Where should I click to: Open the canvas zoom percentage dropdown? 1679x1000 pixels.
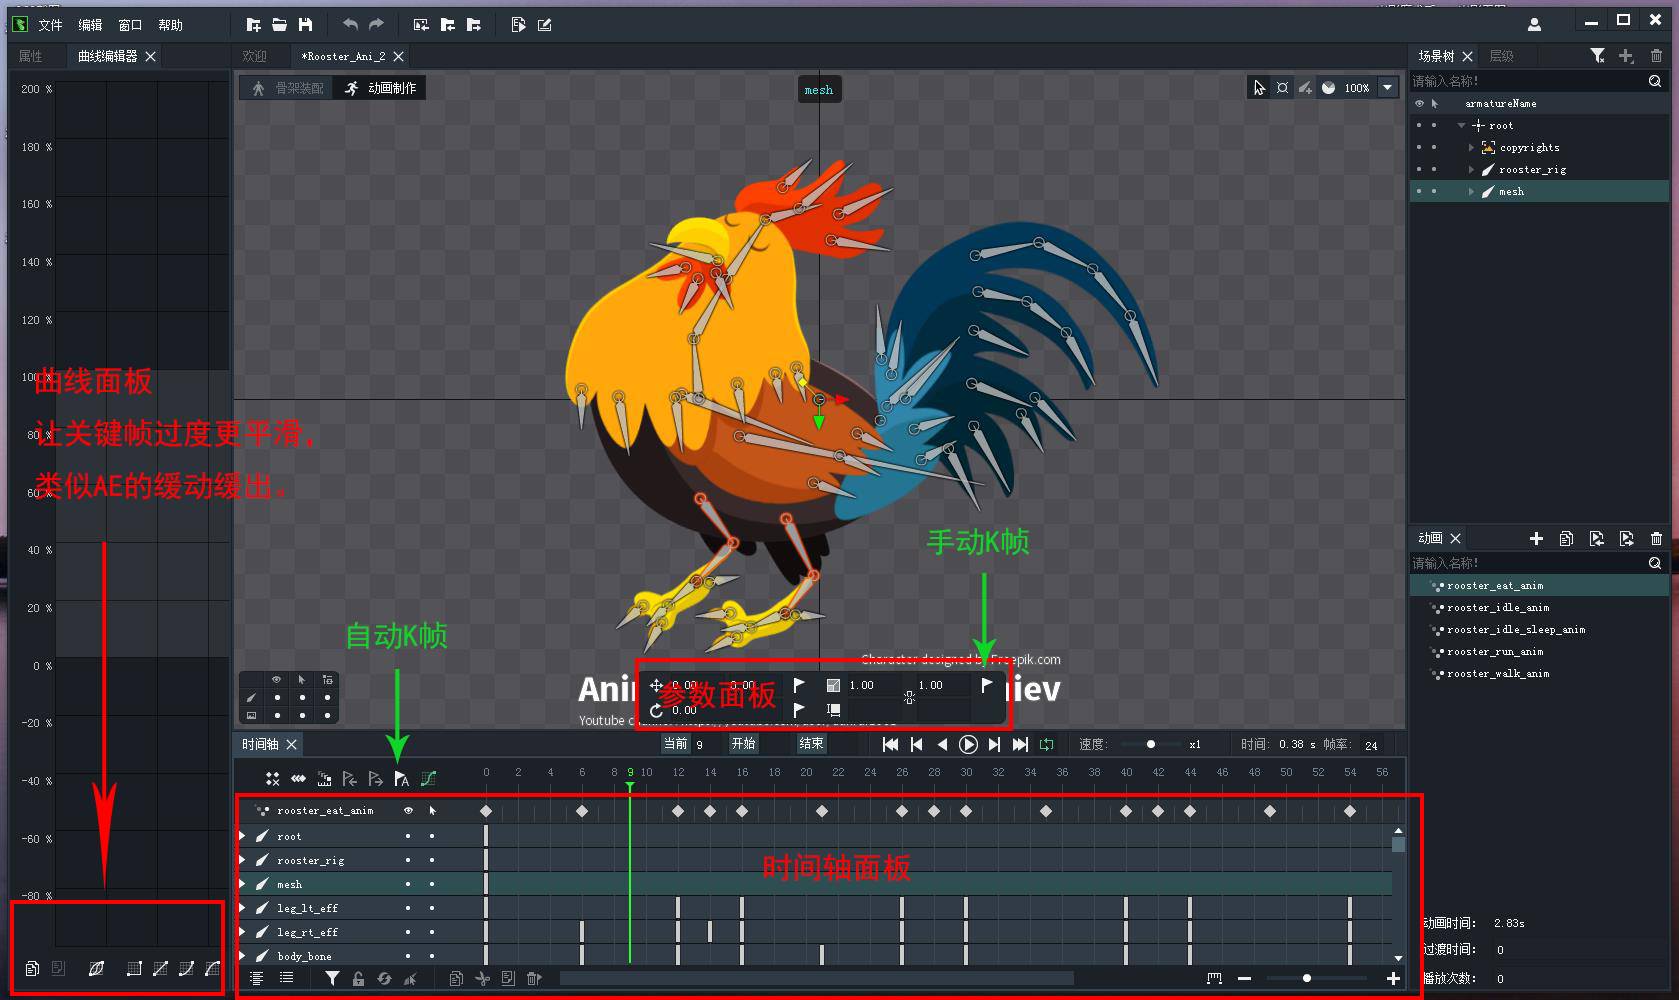pos(1387,88)
